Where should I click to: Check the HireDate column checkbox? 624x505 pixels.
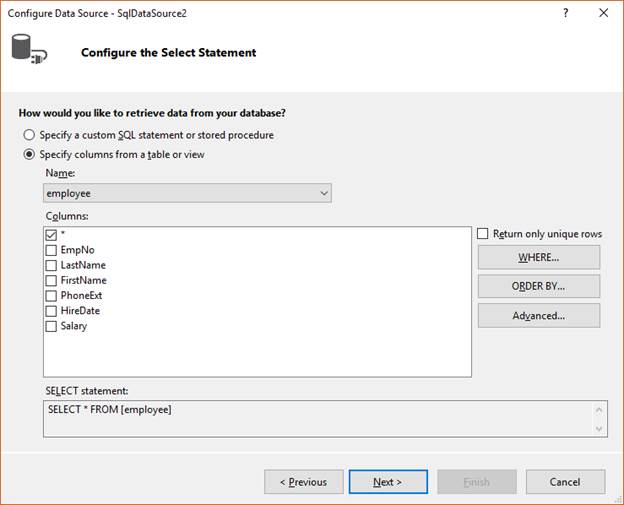click(51, 311)
